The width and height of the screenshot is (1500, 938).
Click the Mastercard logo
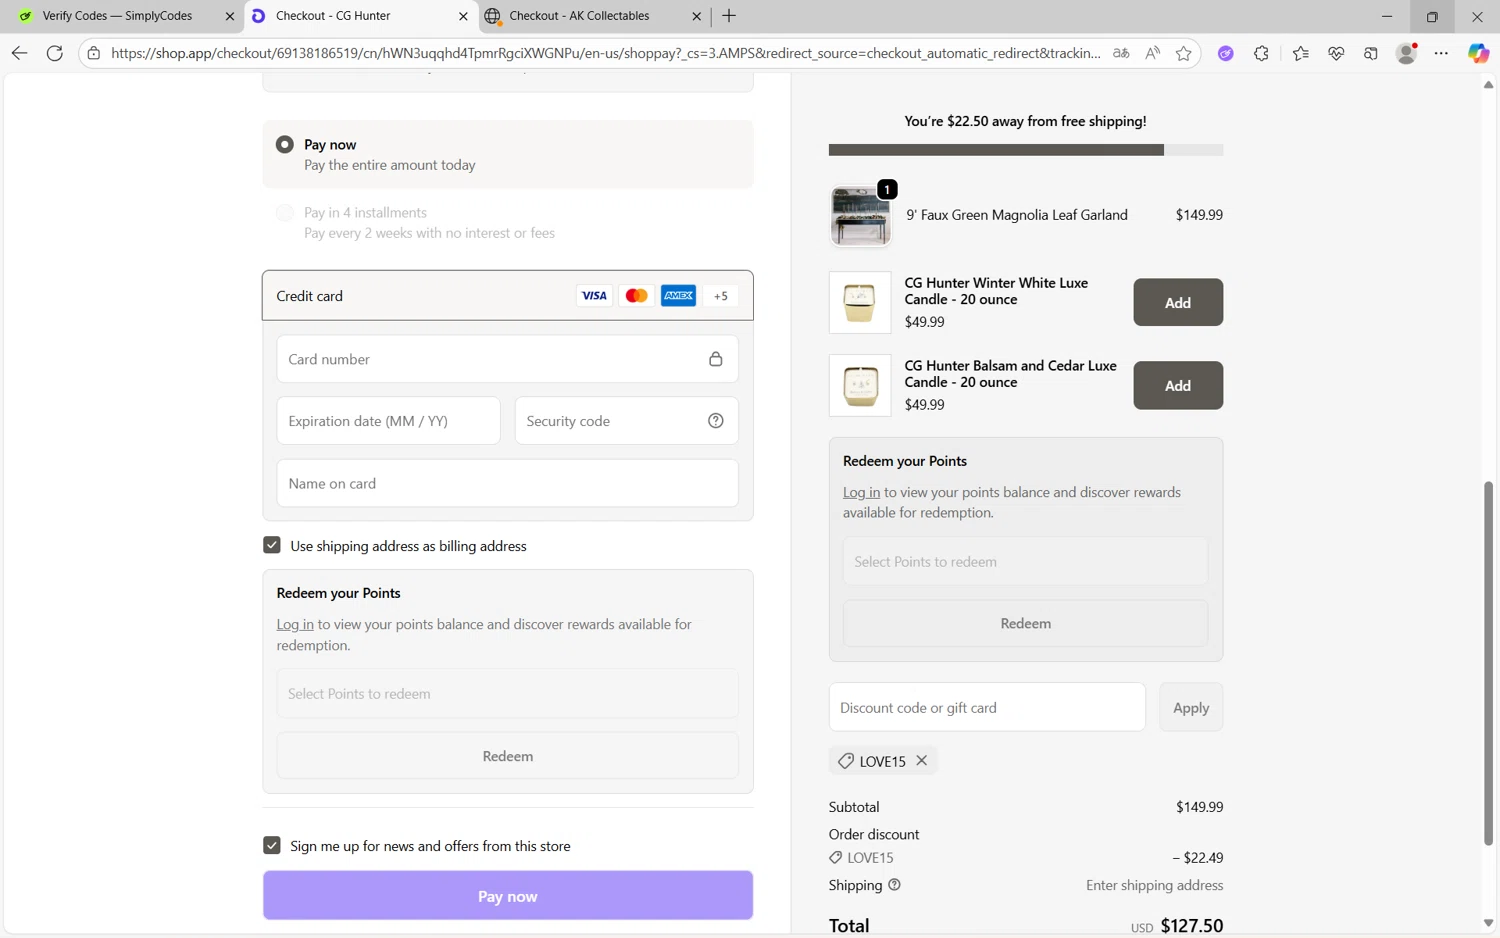click(x=636, y=296)
